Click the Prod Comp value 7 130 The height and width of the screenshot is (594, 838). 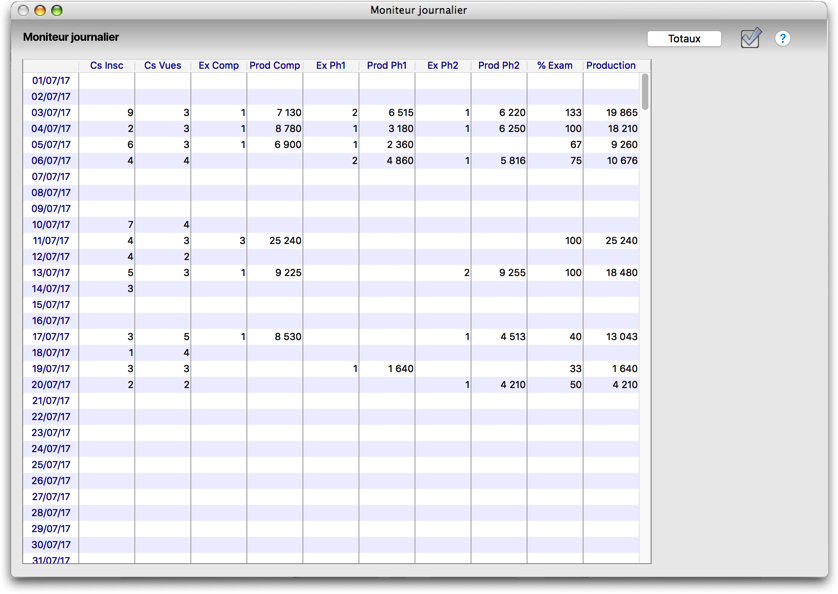click(289, 113)
